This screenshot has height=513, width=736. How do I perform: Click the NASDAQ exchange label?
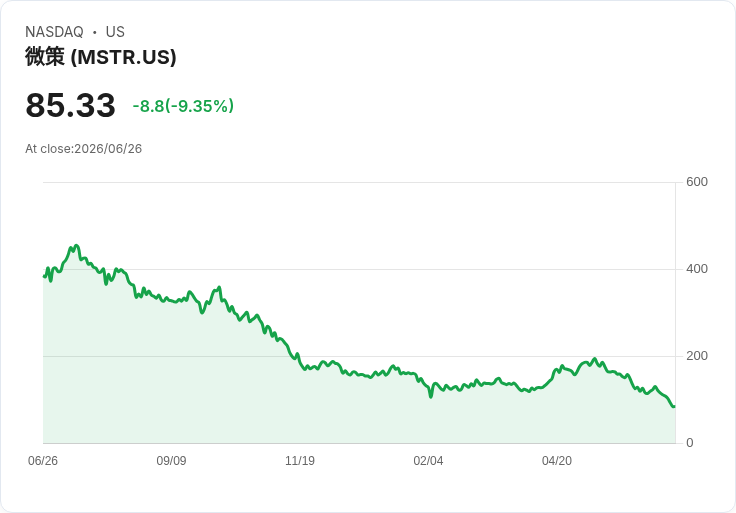click(x=54, y=32)
